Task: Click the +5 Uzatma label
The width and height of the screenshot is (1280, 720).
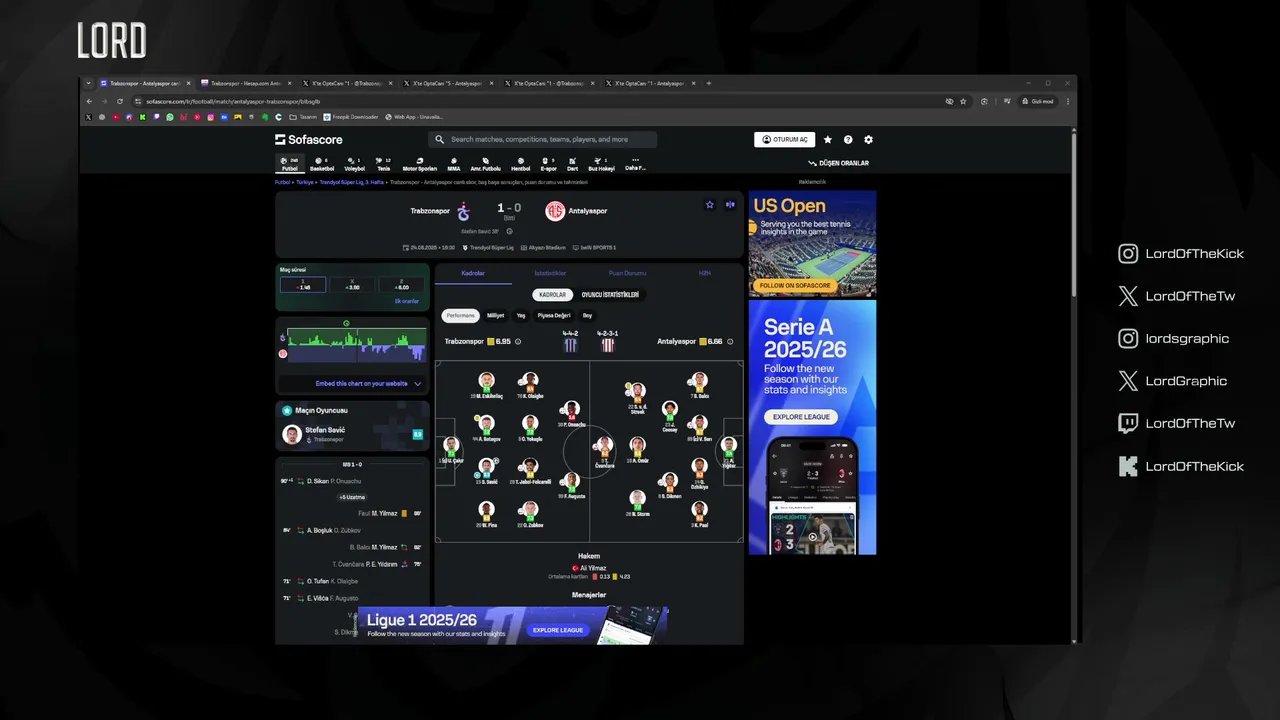Action: 352,497
